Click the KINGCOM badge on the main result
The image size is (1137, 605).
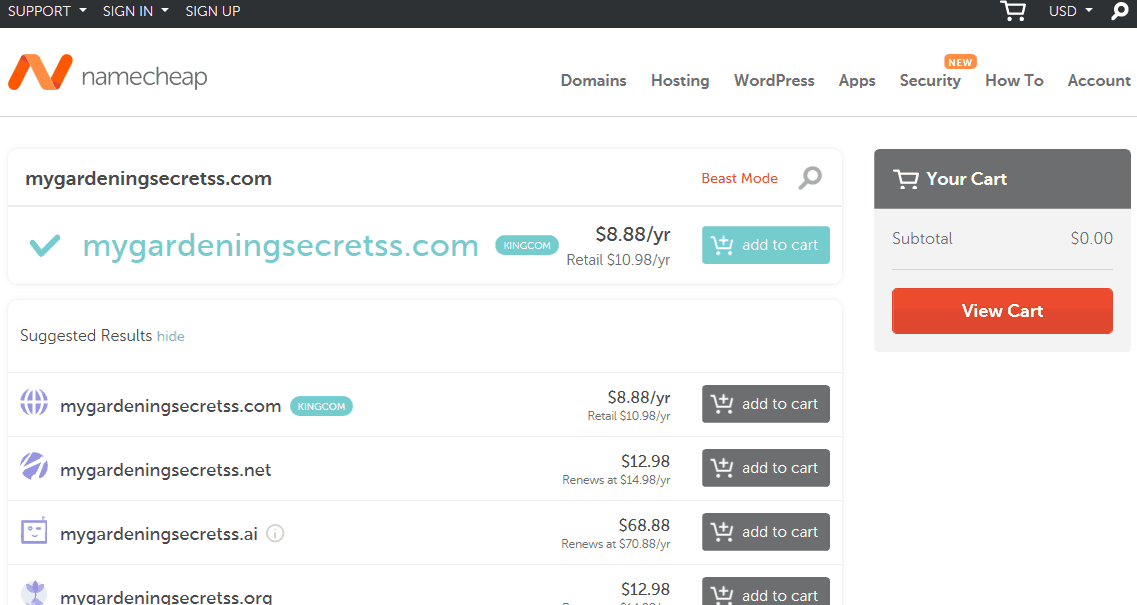tap(527, 245)
